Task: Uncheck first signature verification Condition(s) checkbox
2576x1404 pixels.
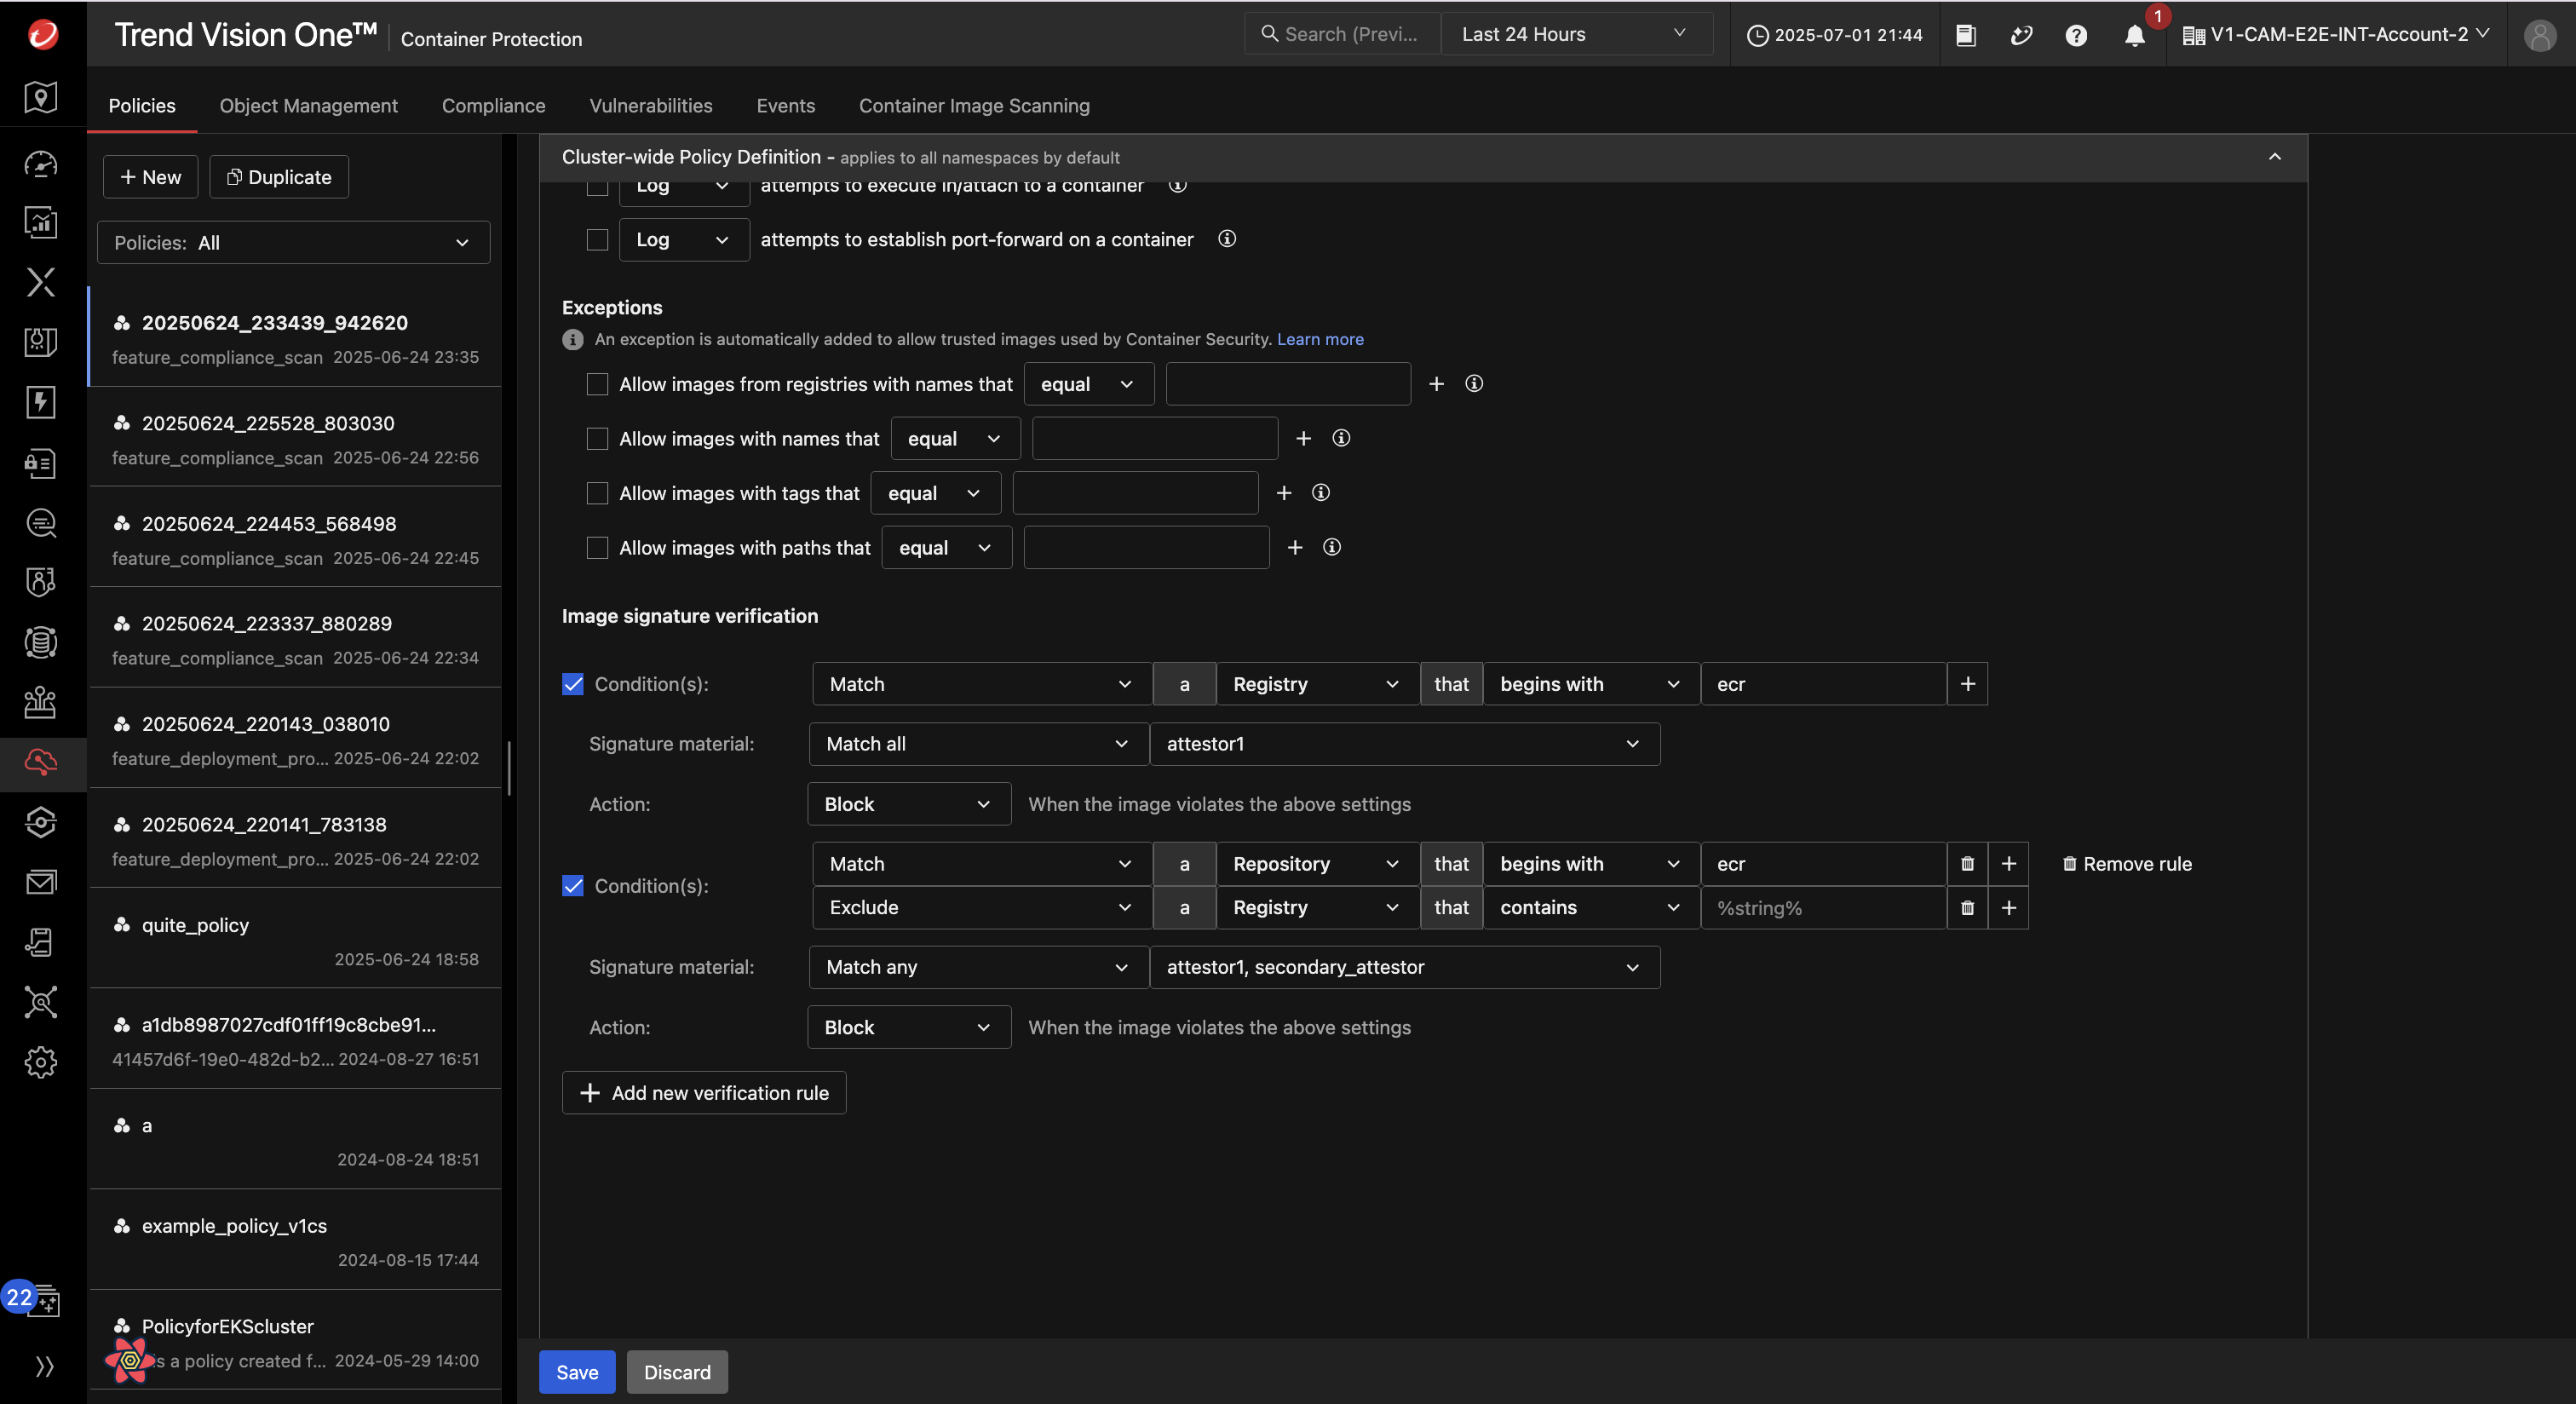Action: pos(573,684)
